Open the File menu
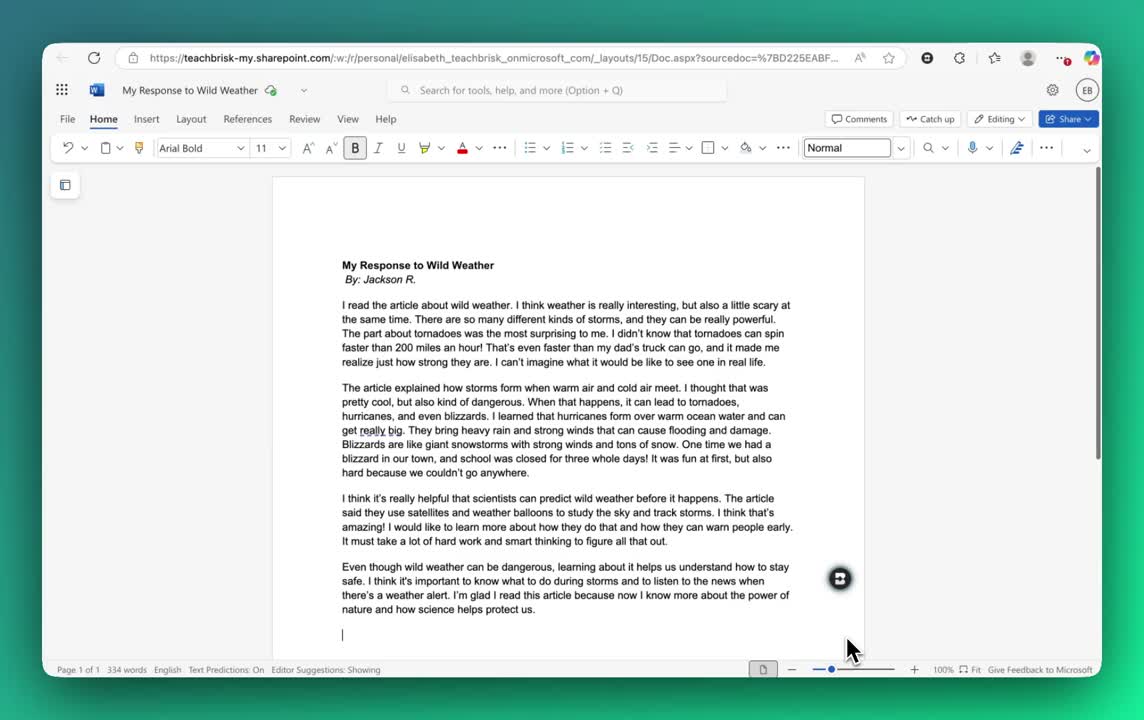1144x720 pixels. click(67, 119)
